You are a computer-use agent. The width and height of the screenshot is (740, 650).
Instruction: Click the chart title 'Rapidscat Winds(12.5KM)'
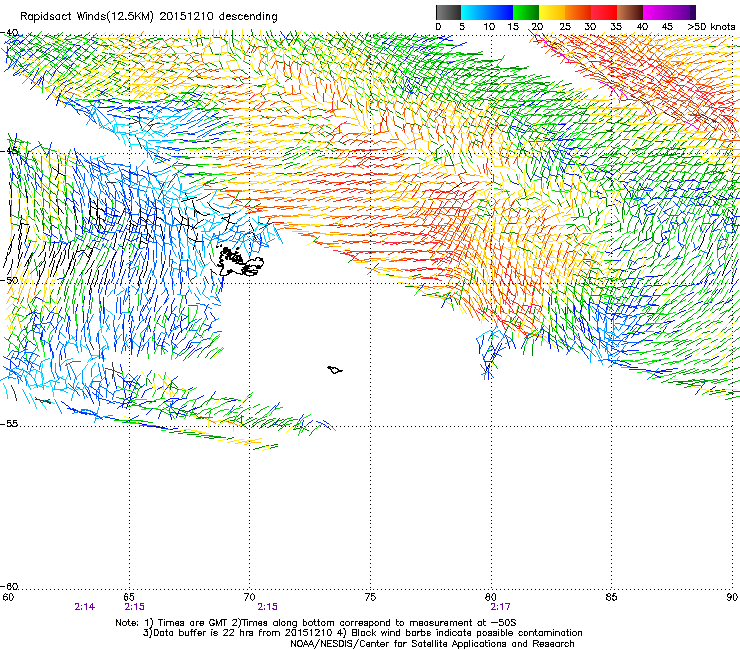tap(87, 17)
